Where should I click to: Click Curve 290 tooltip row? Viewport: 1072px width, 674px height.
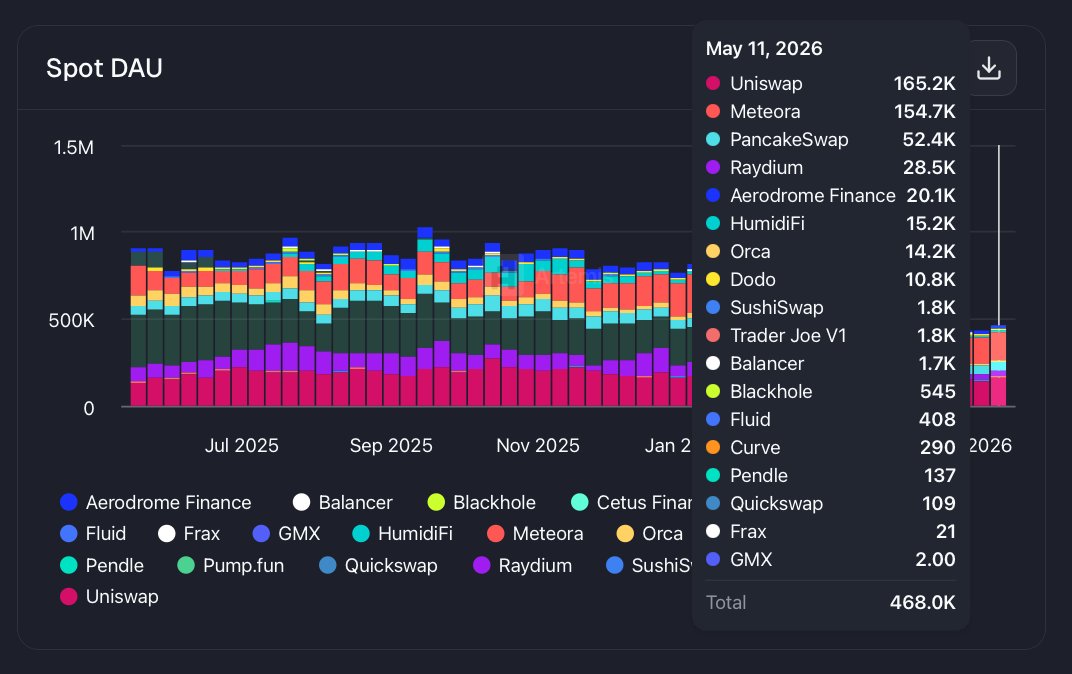pyautogui.click(x=831, y=448)
